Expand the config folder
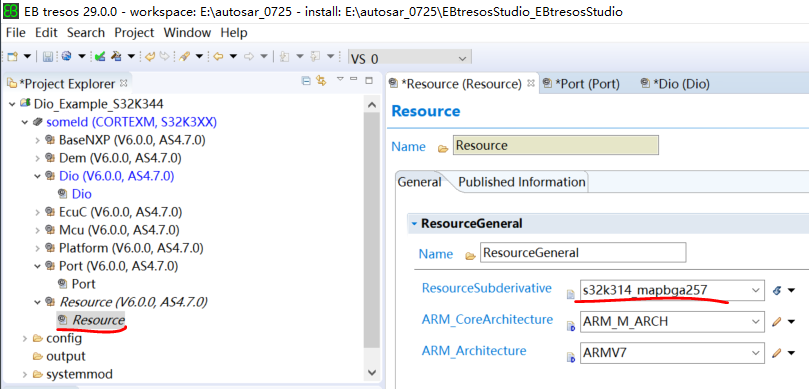809x389 pixels. pos(24,338)
